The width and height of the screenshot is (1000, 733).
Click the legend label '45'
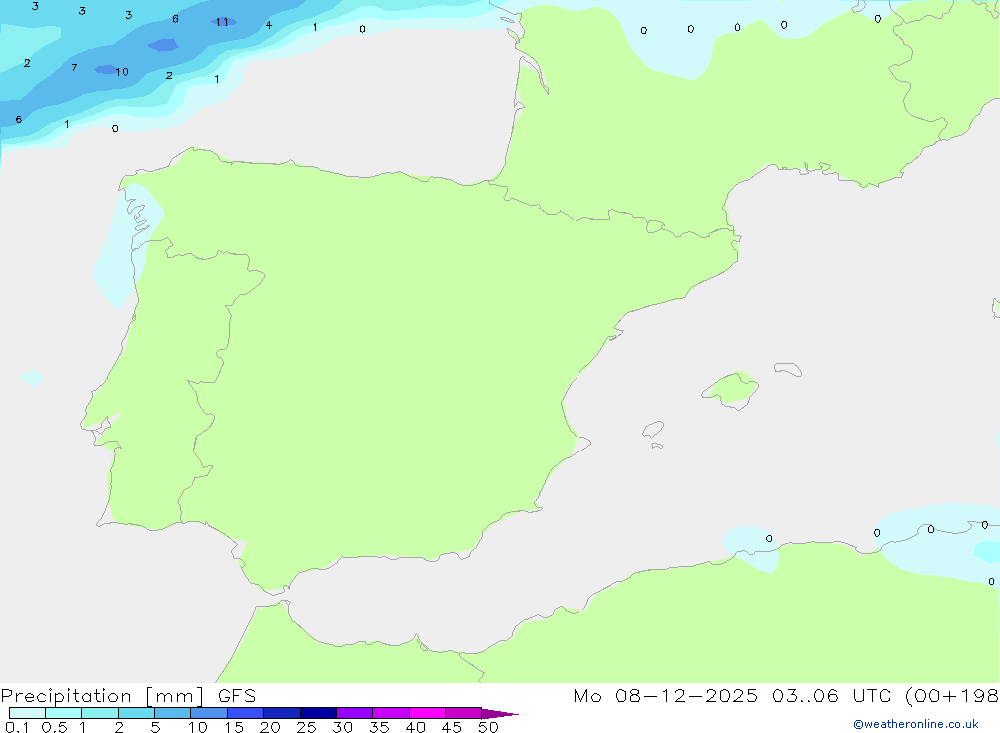(x=452, y=727)
